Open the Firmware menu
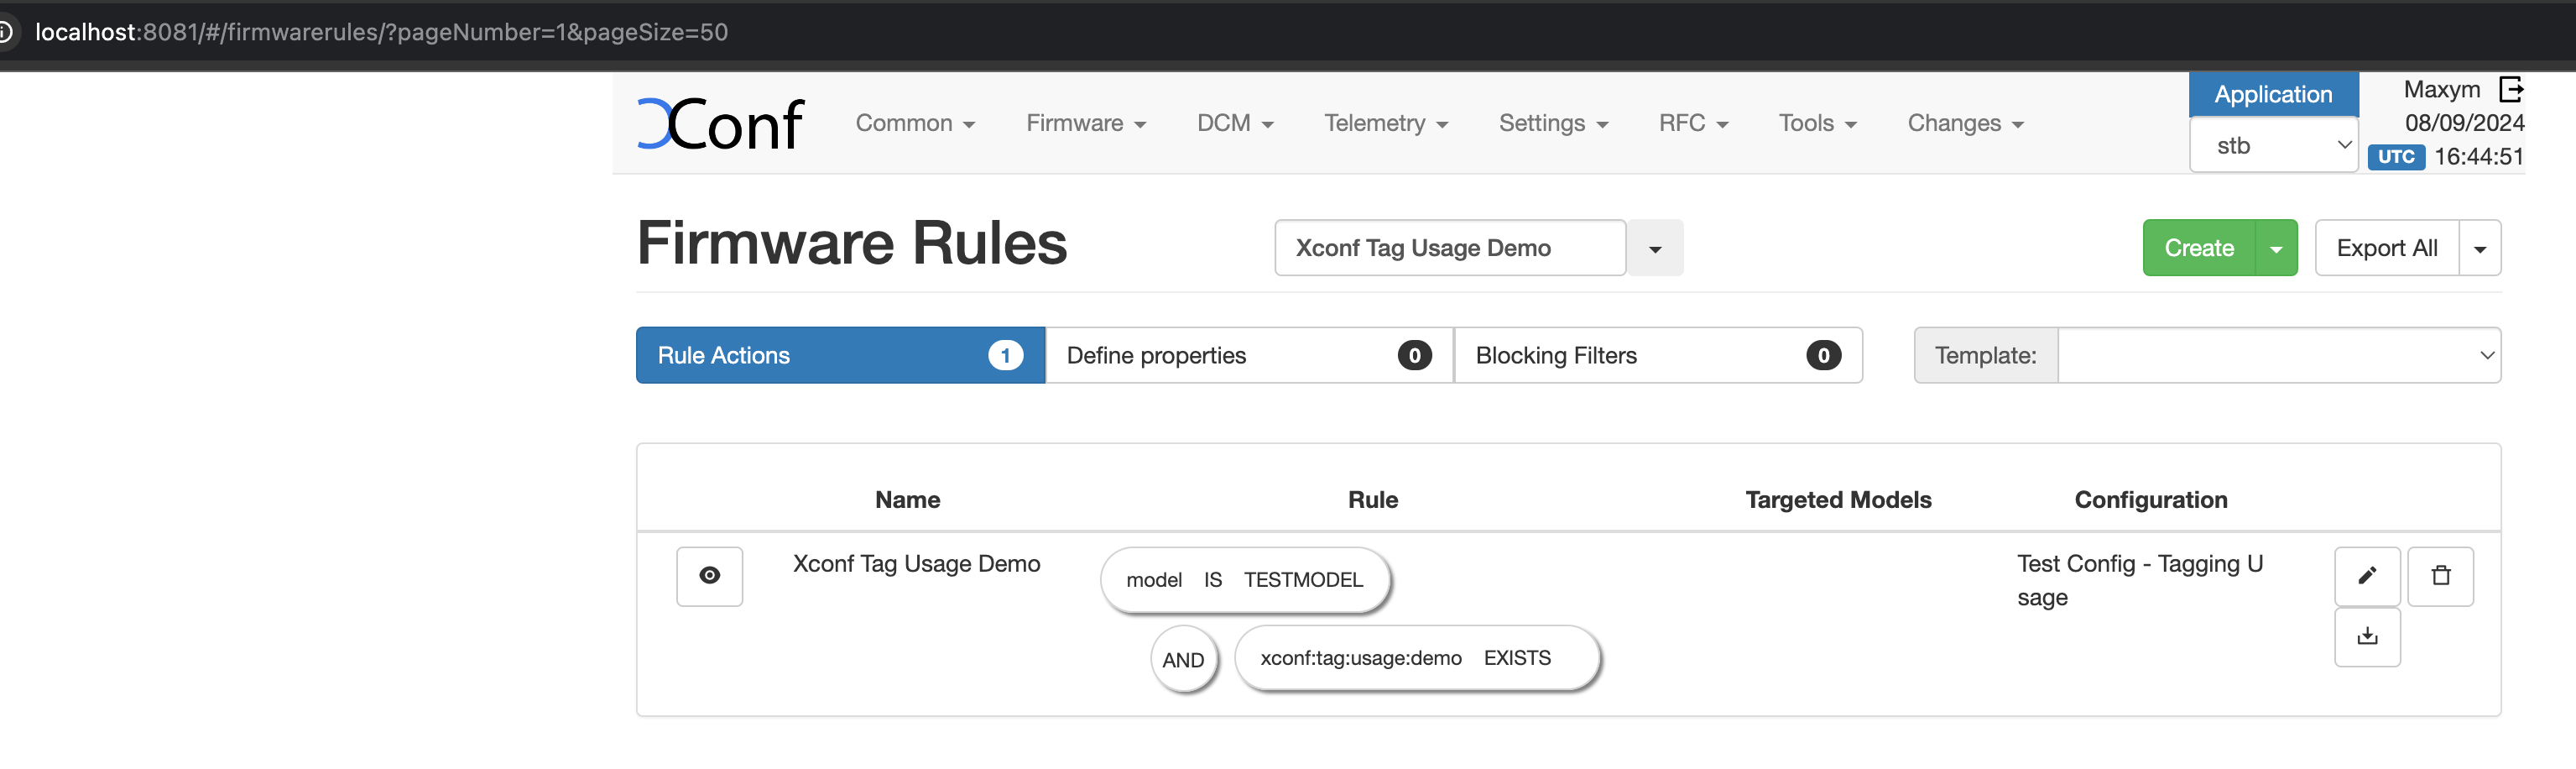This screenshot has height=769, width=2576. pos(1085,124)
